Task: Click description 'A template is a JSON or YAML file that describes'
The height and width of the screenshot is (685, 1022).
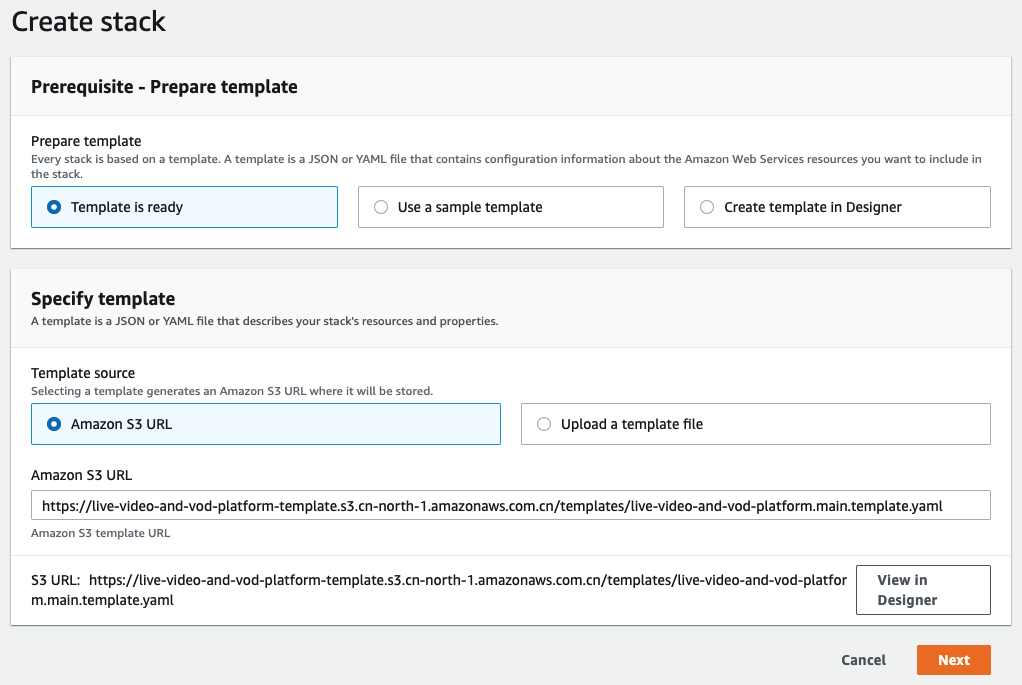Action: [x=265, y=321]
